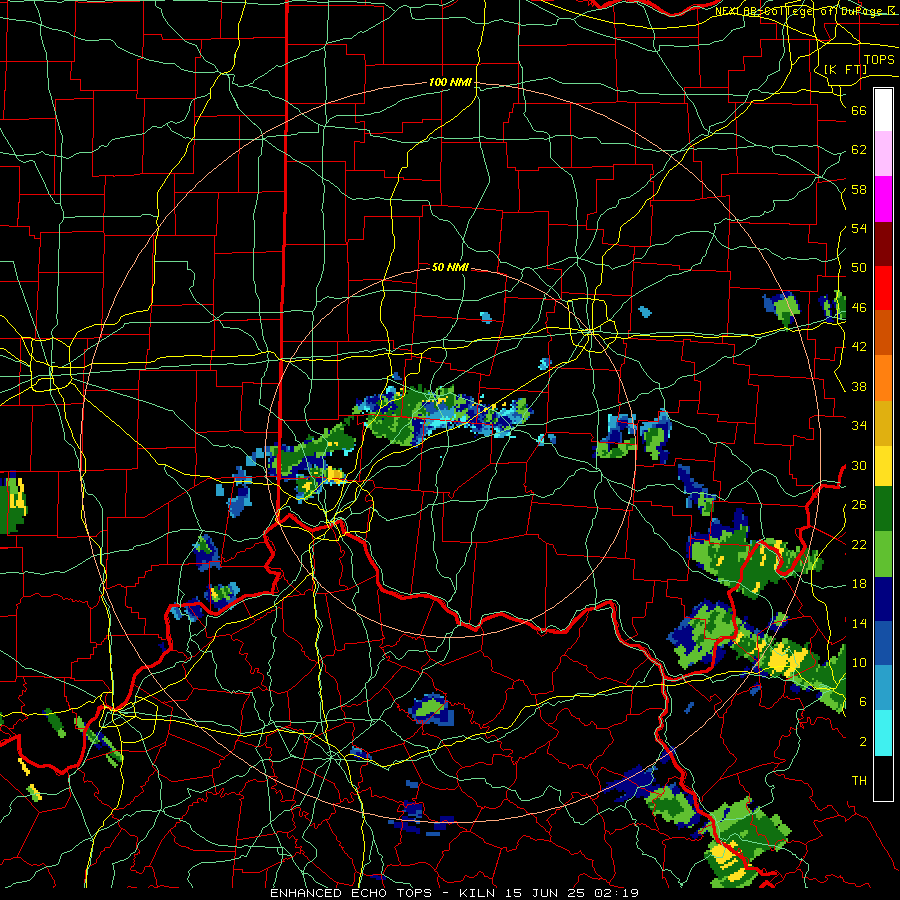Click the '62' legend value
The height and width of the screenshot is (900, 900).
tap(859, 150)
